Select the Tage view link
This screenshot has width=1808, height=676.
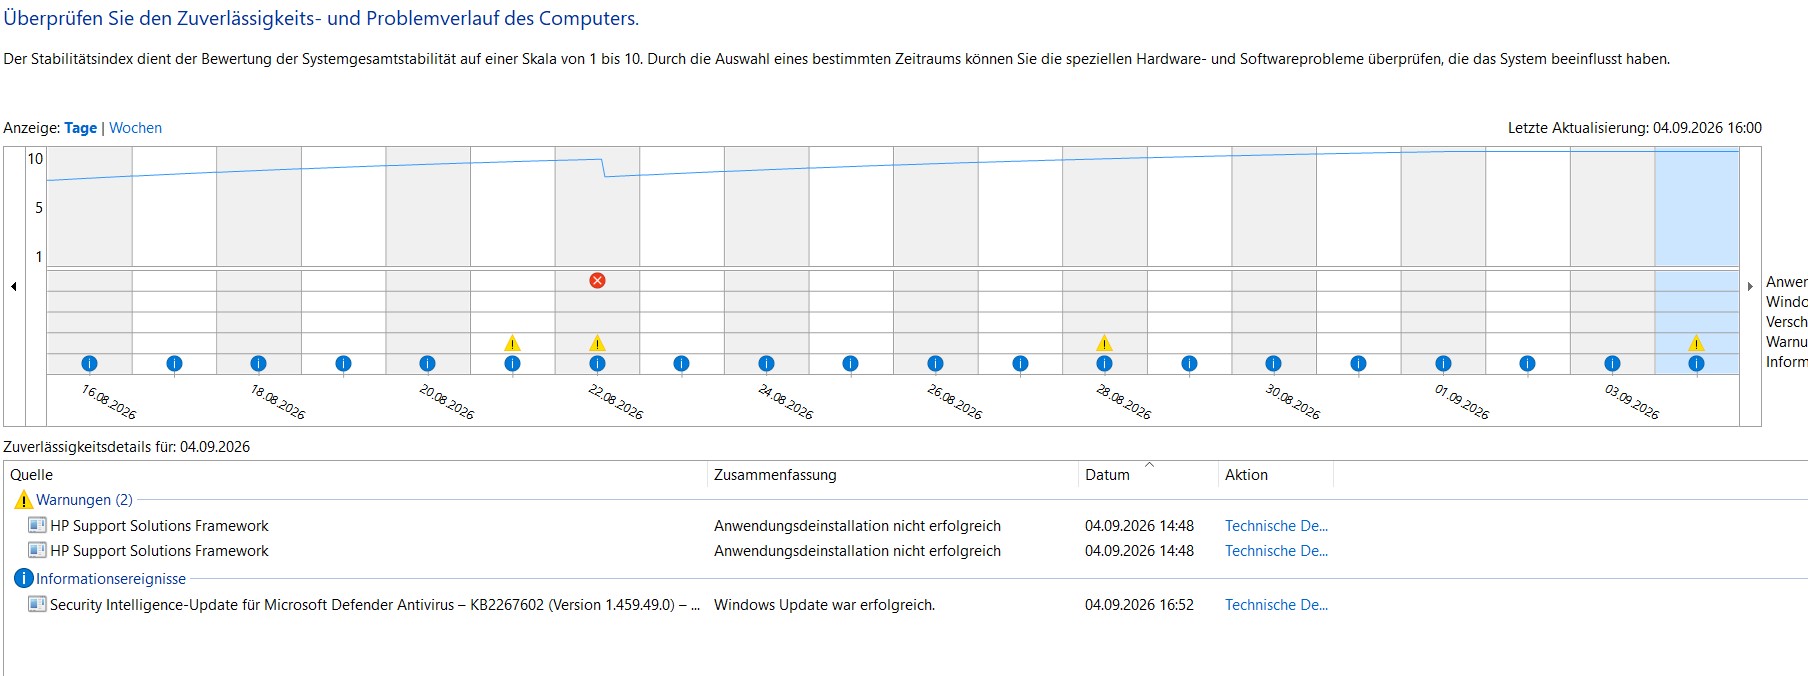(80, 128)
